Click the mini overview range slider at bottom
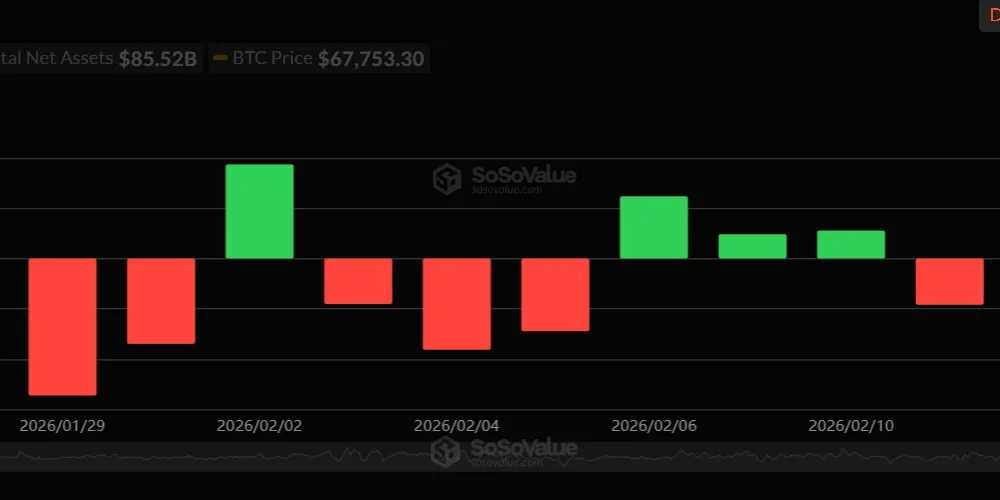The height and width of the screenshot is (500, 1000). (500, 455)
